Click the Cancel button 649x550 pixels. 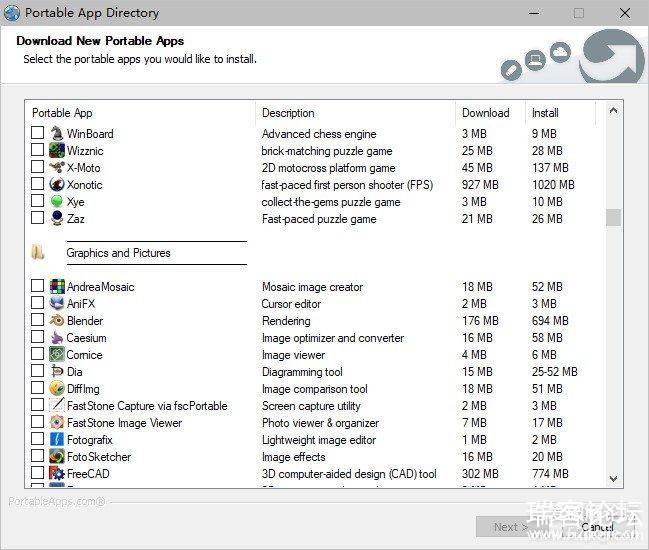[x=597, y=527]
